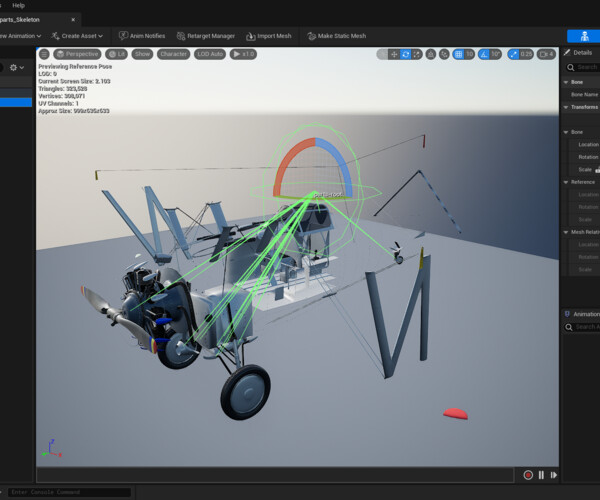600x500 pixels.
Task: Click the pause playback button
Action: [541, 475]
